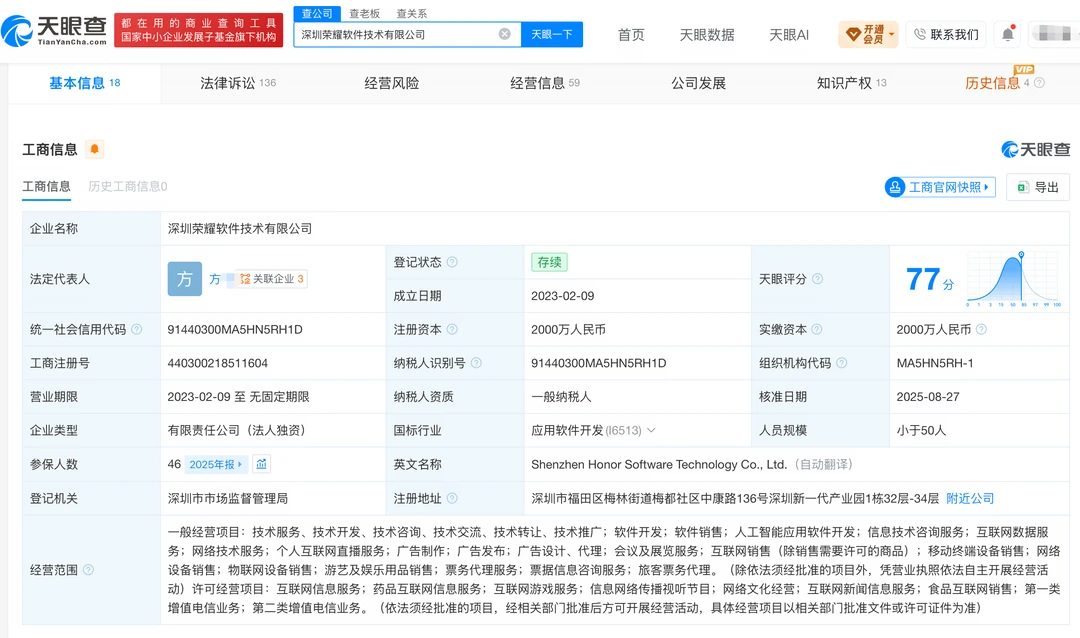Switch to the 法律诉讼 tab
This screenshot has height=638, width=1080.
[x=238, y=83]
